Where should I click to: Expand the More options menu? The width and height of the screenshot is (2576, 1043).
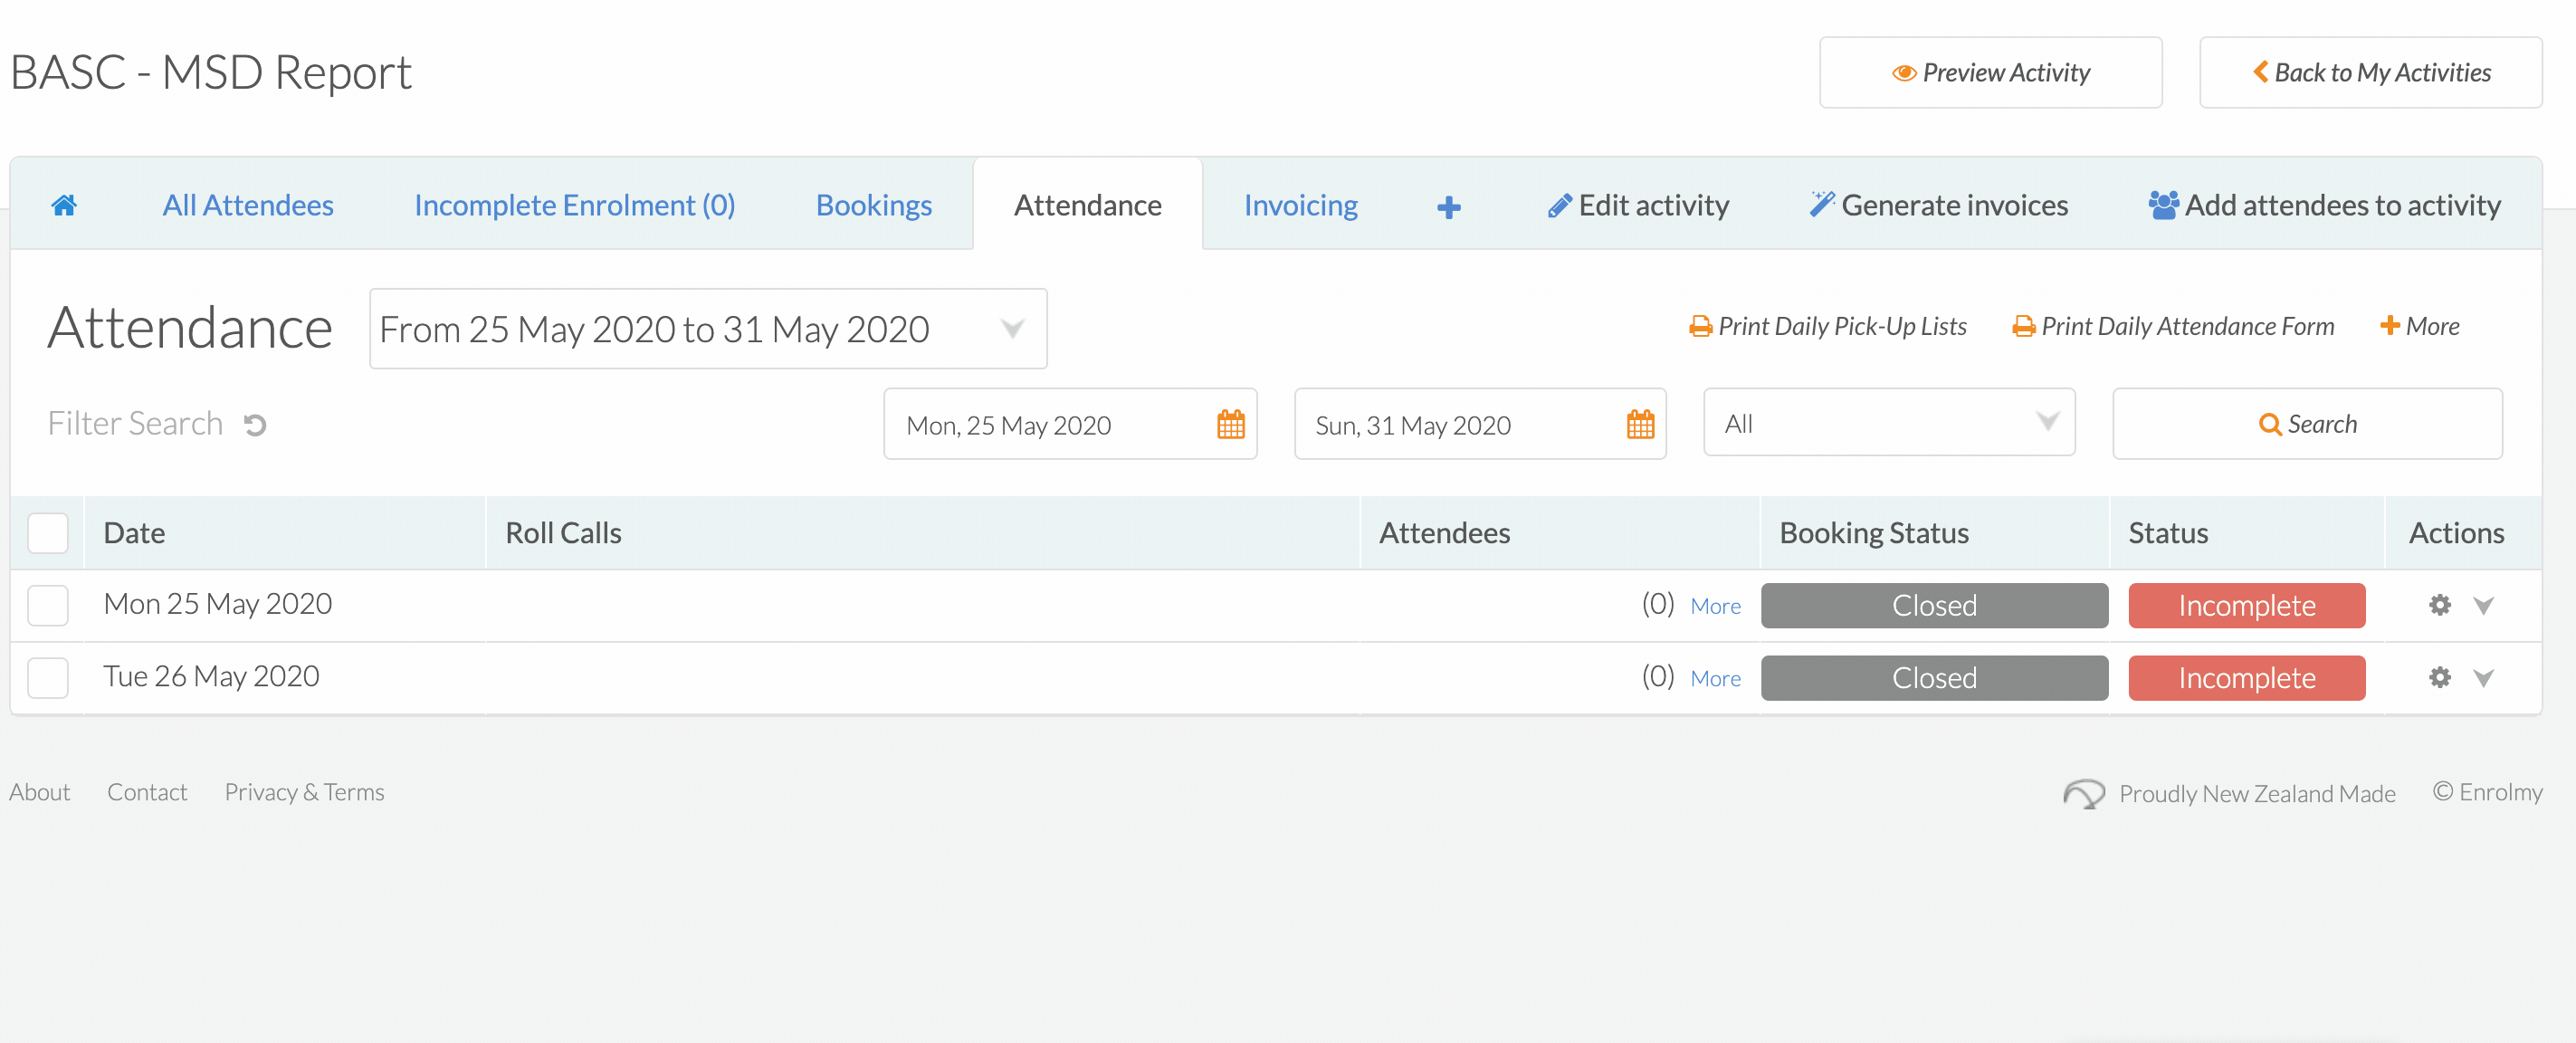tap(2419, 326)
